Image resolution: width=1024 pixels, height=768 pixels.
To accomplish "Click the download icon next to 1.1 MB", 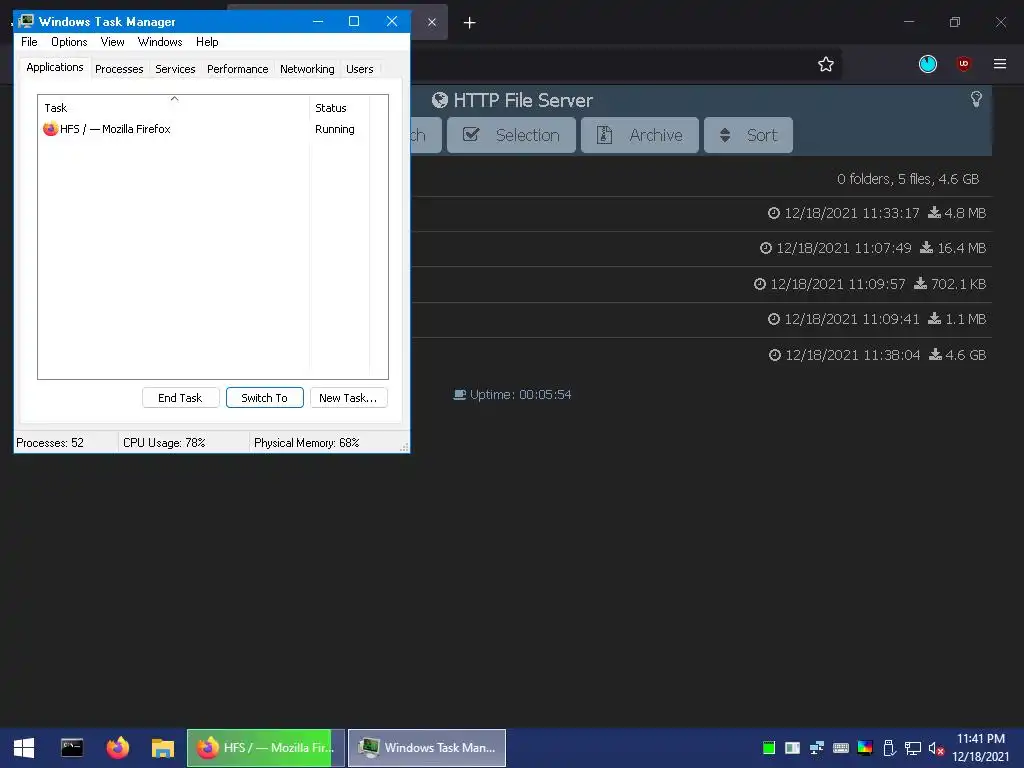I will (x=935, y=319).
